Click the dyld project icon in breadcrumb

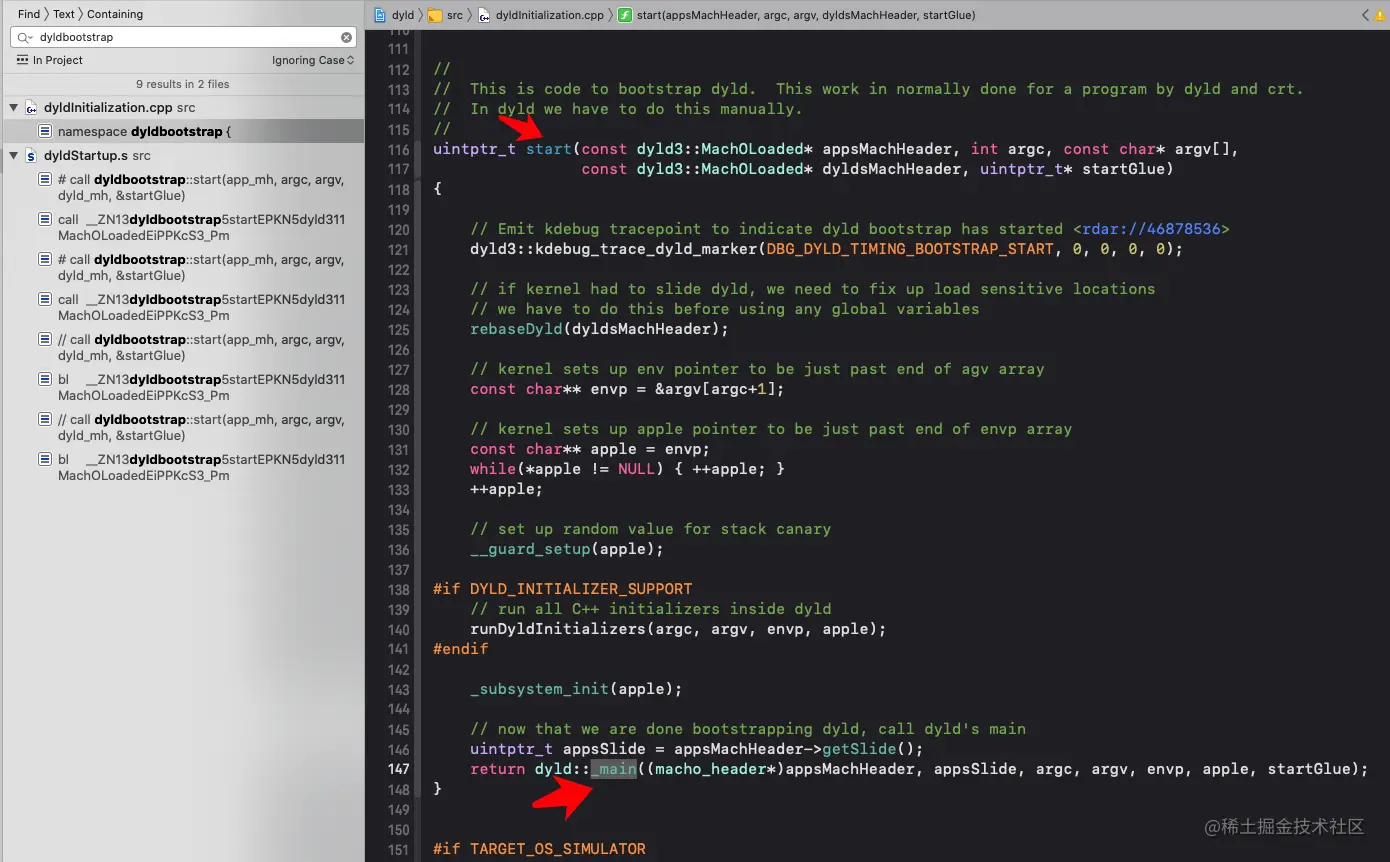(x=380, y=15)
